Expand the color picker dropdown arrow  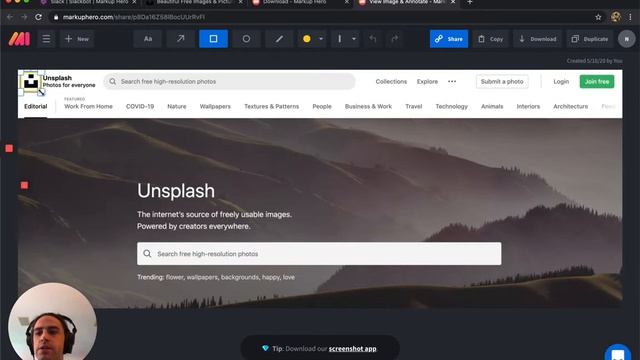coord(321,39)
